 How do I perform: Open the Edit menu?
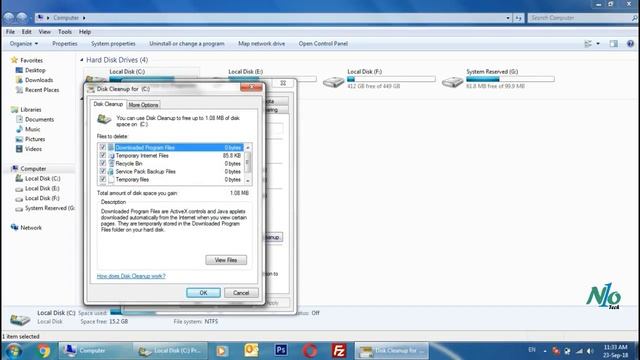pyautogui.click(x=27, y=32)
